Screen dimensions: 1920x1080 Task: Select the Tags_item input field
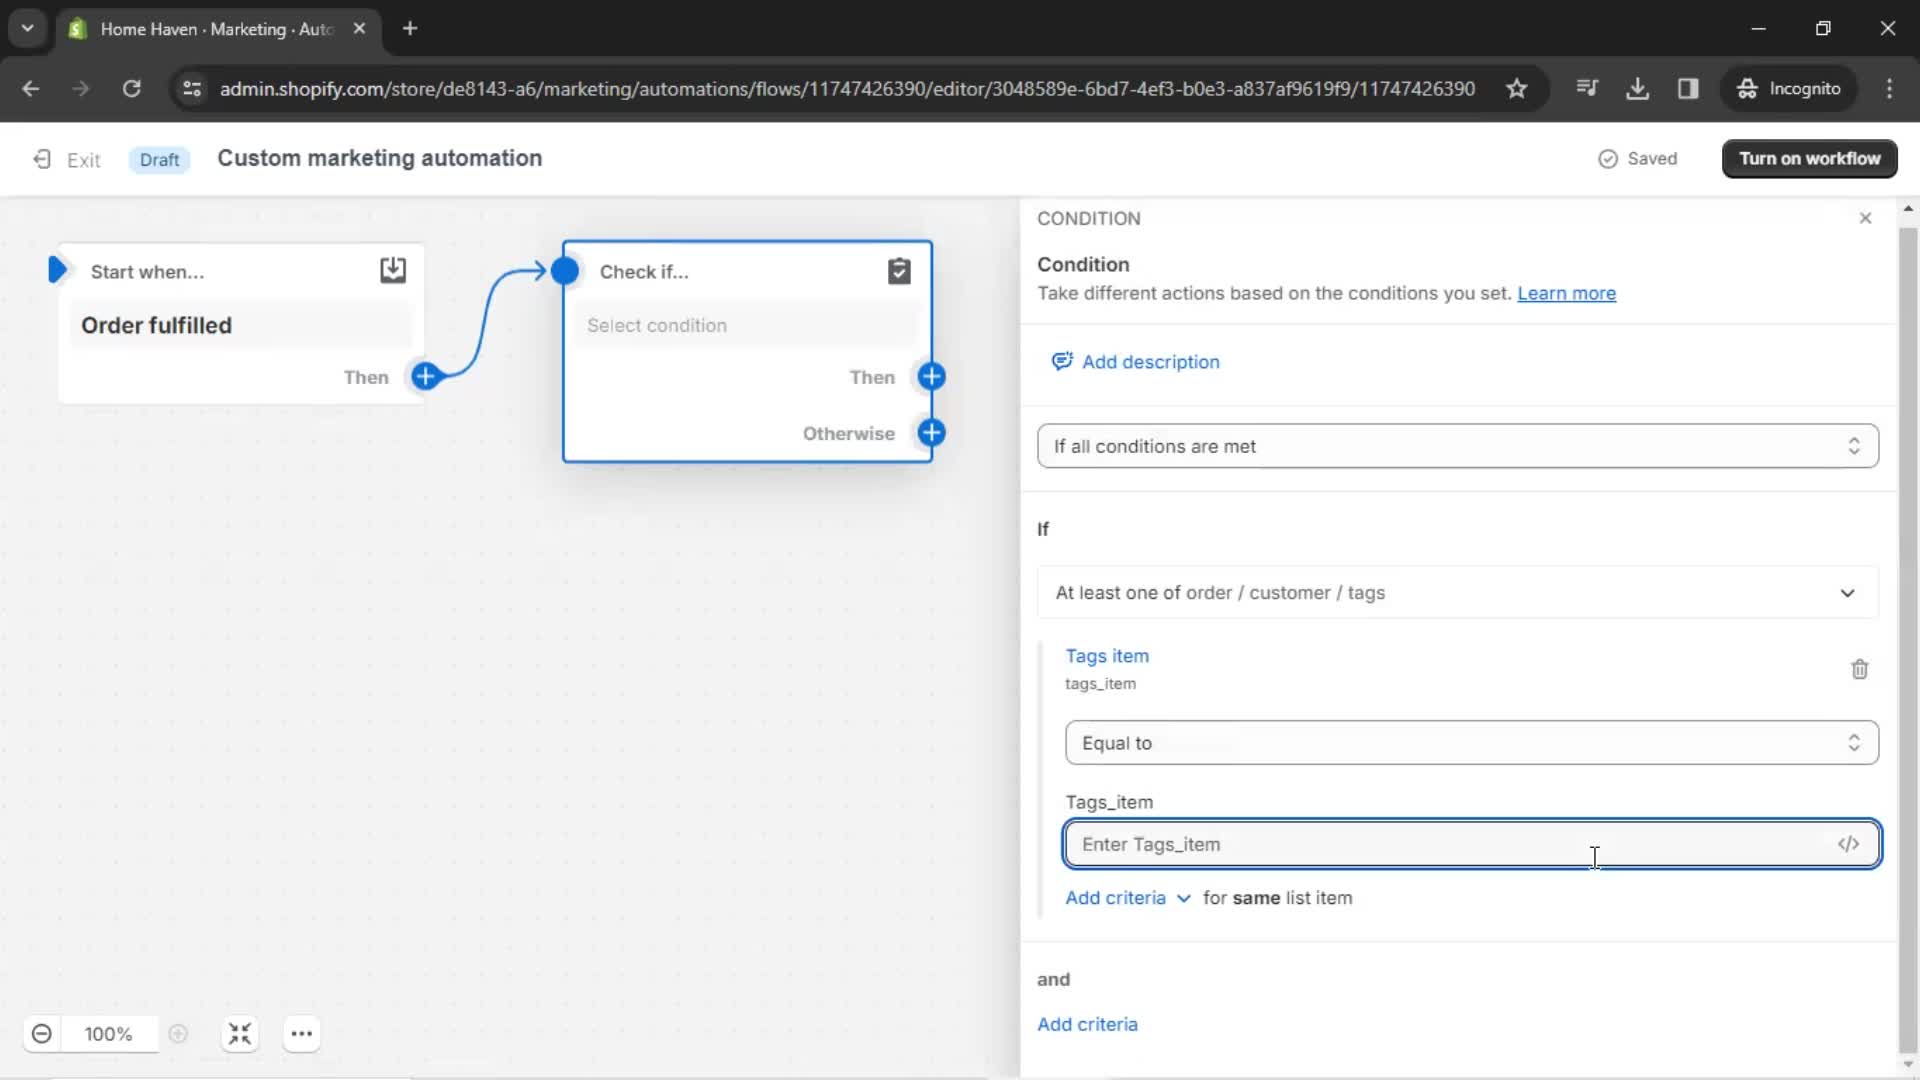click(x=1469, y=844)
